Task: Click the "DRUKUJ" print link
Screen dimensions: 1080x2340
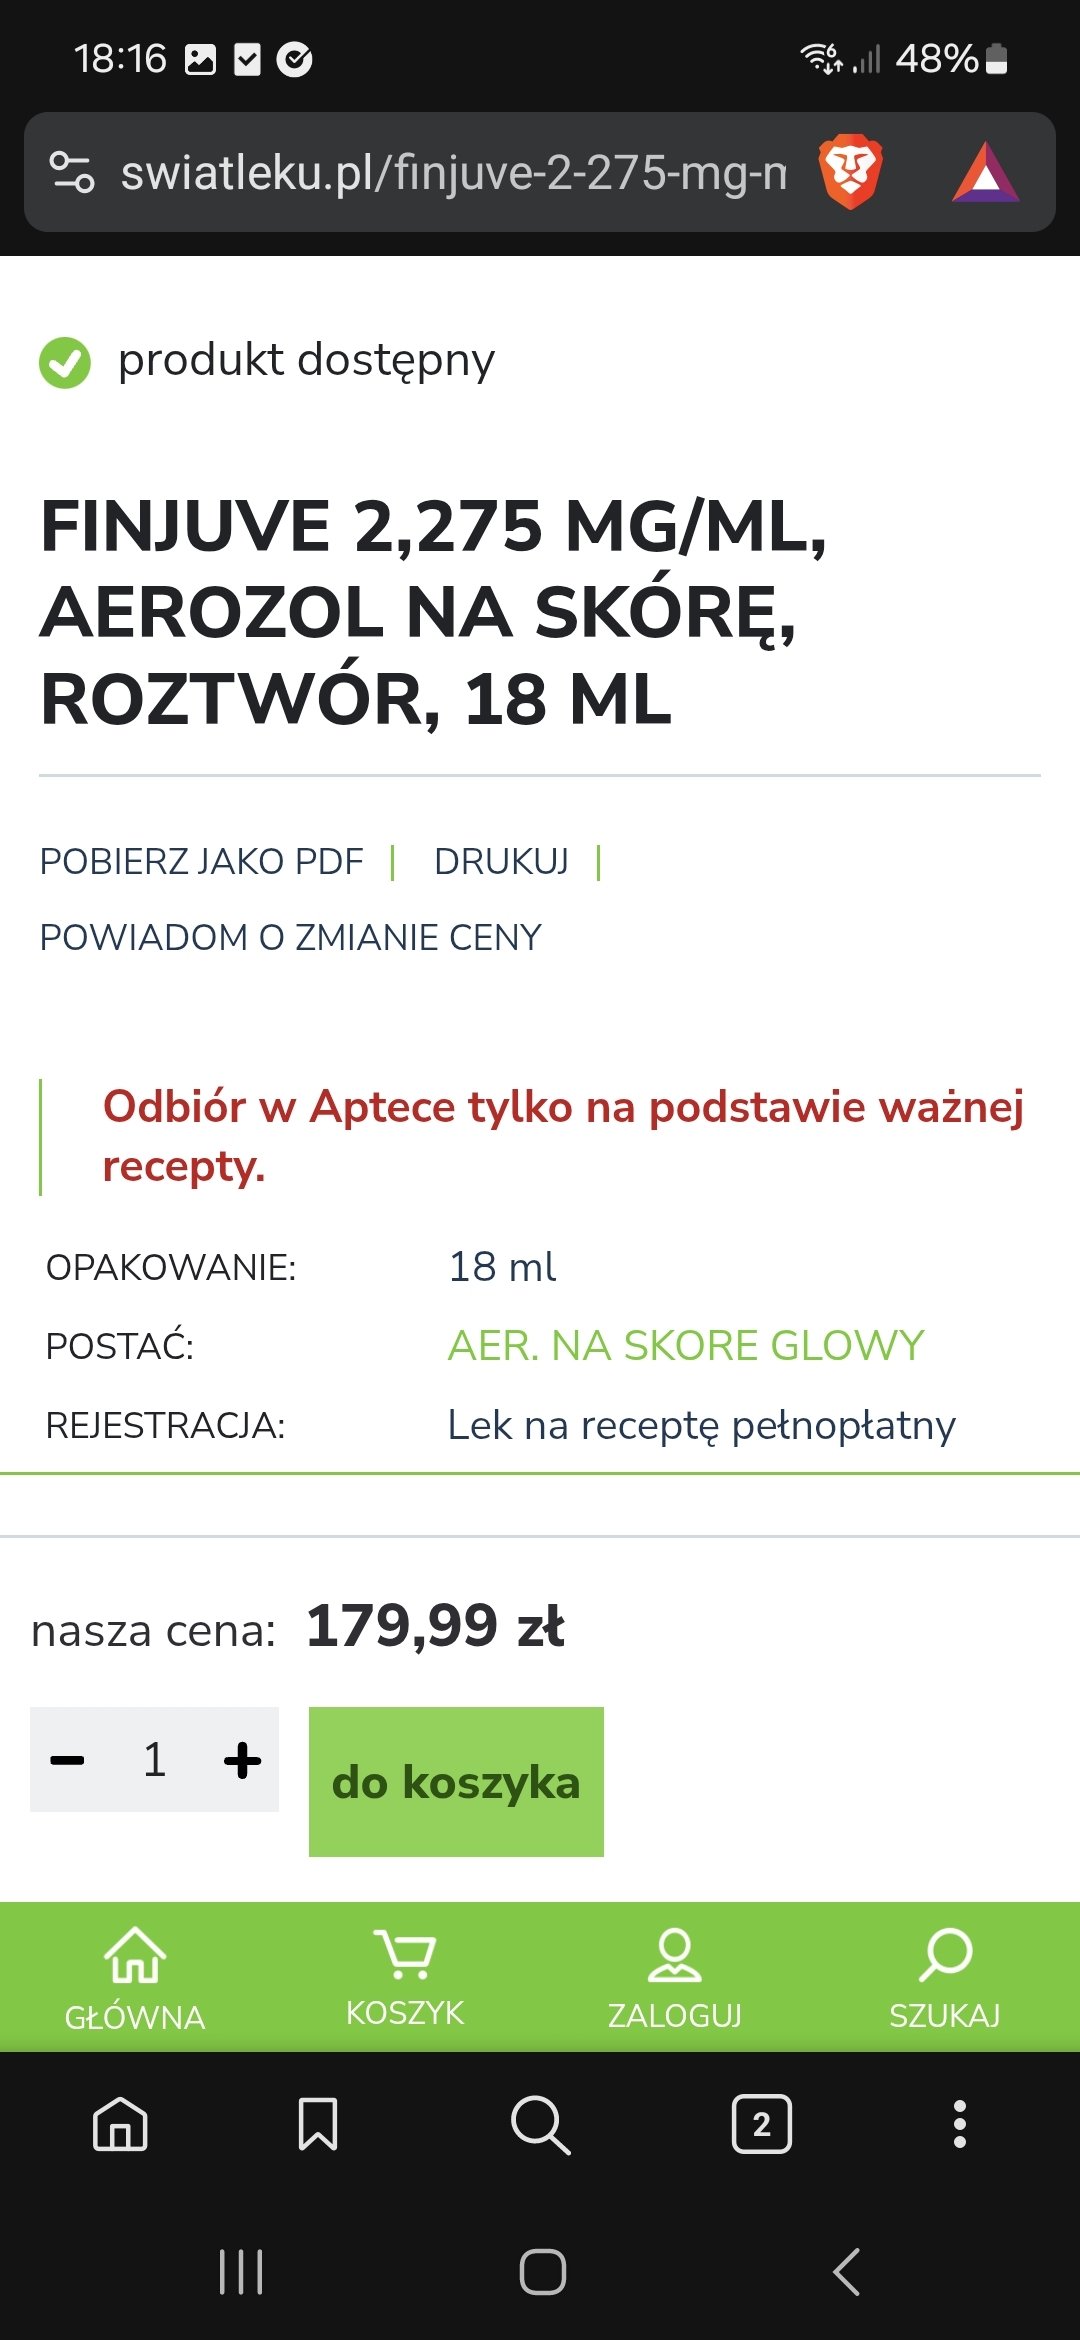Action: 501,861
